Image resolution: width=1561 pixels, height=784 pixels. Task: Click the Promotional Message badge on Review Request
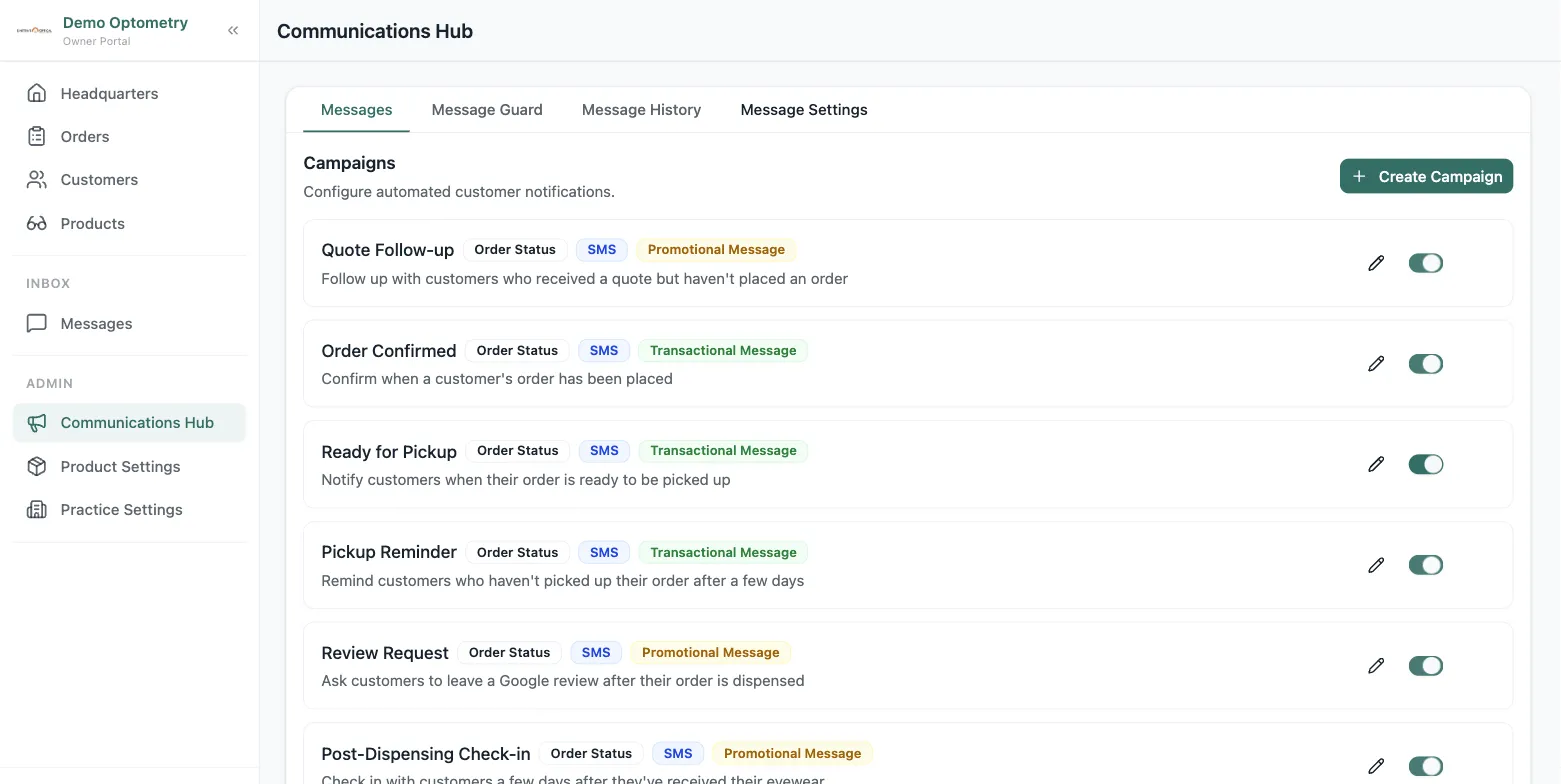click(x=711, y=652)
